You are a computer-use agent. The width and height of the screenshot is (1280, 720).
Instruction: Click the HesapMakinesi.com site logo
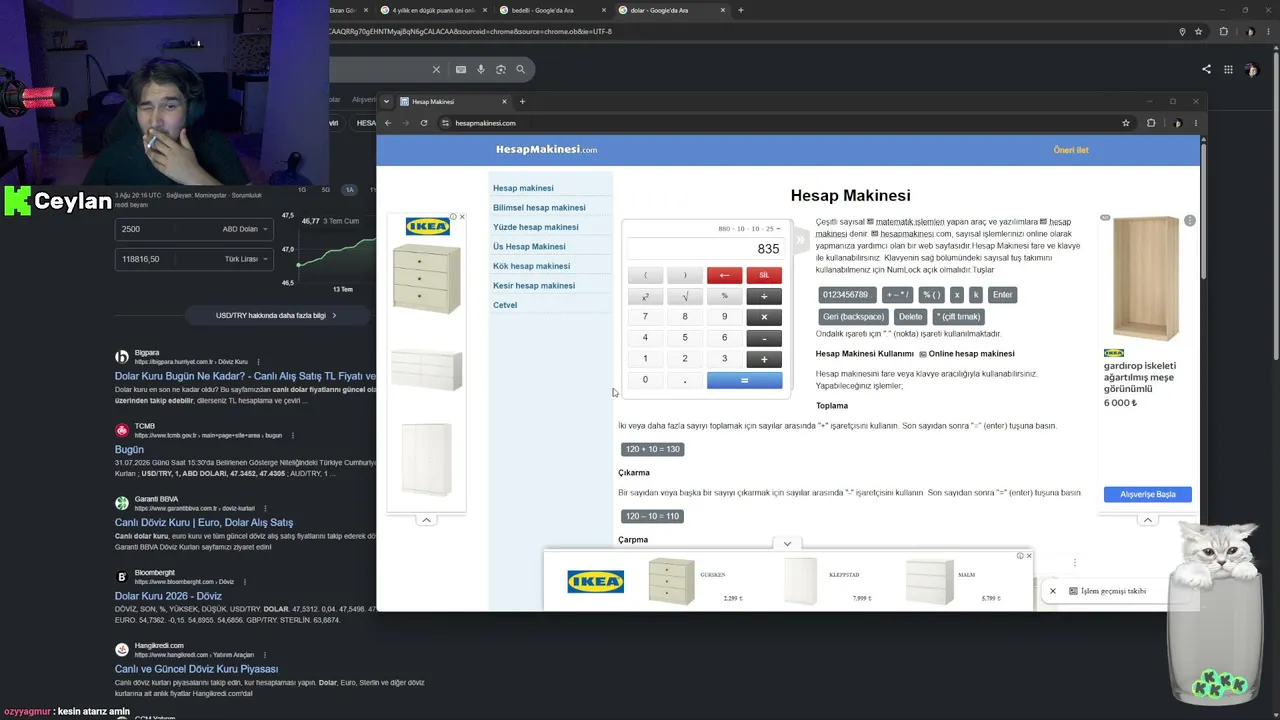tap(546, 150)
